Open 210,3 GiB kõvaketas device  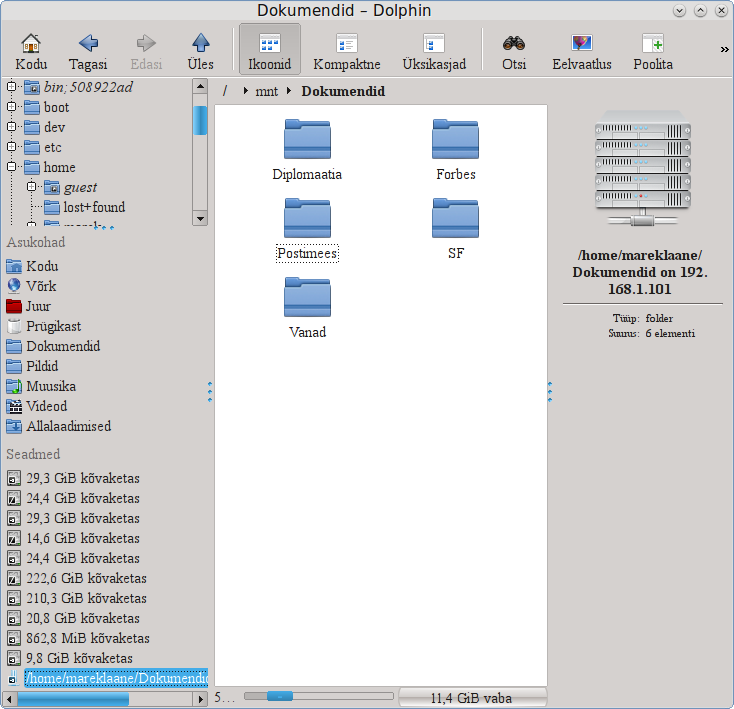coord(77,598)
